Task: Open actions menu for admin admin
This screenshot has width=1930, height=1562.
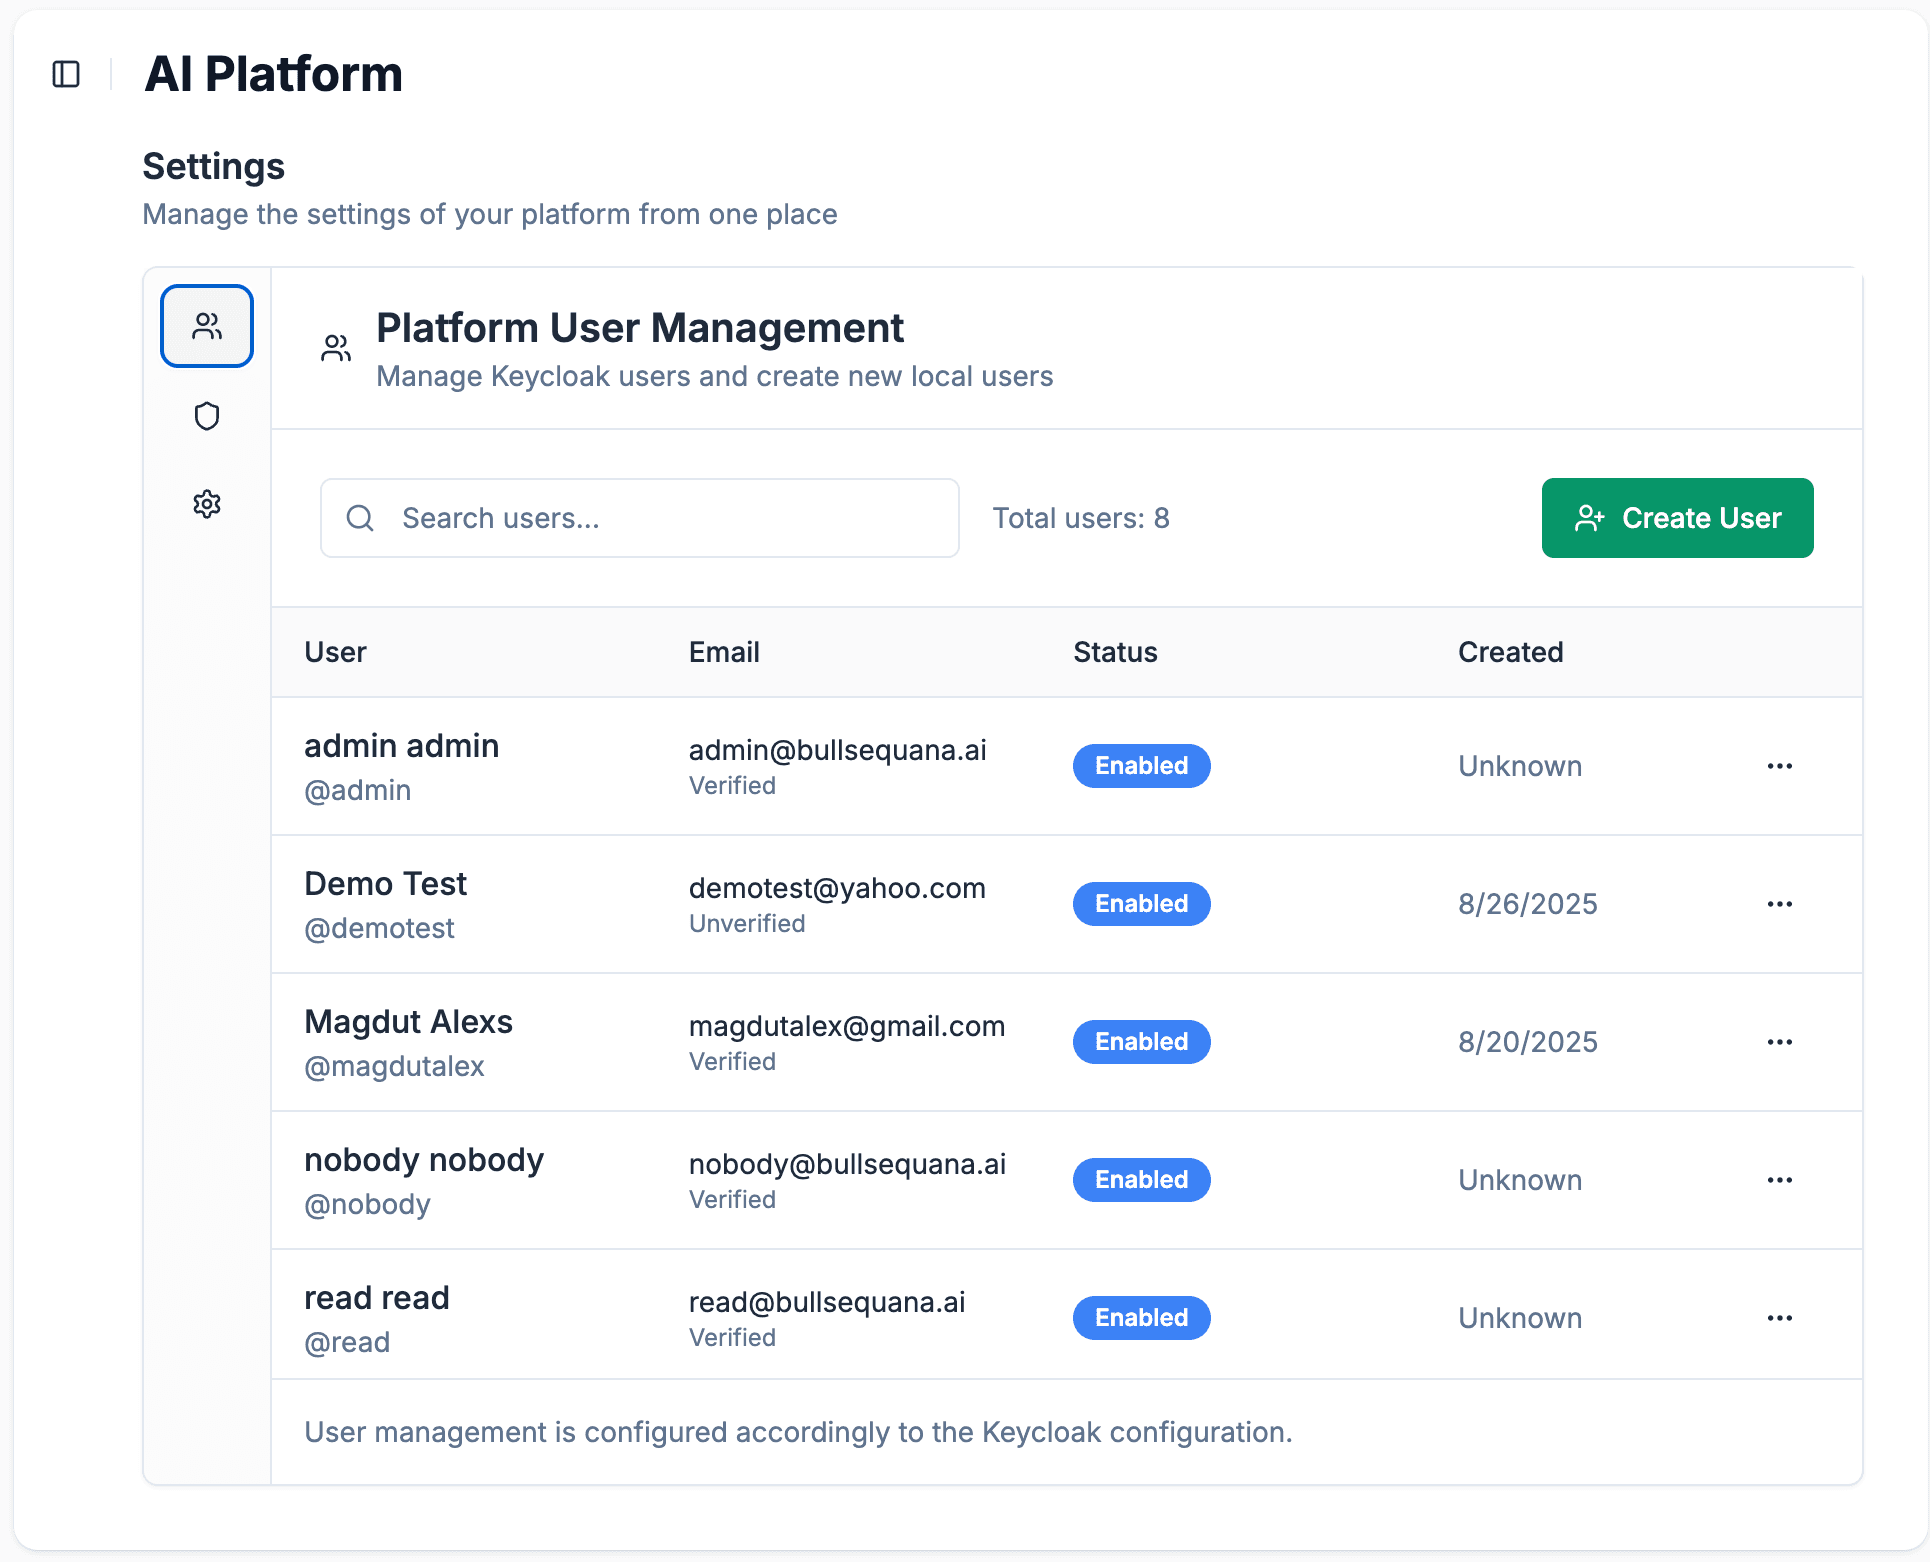Action: click(x=1779, y=766)
